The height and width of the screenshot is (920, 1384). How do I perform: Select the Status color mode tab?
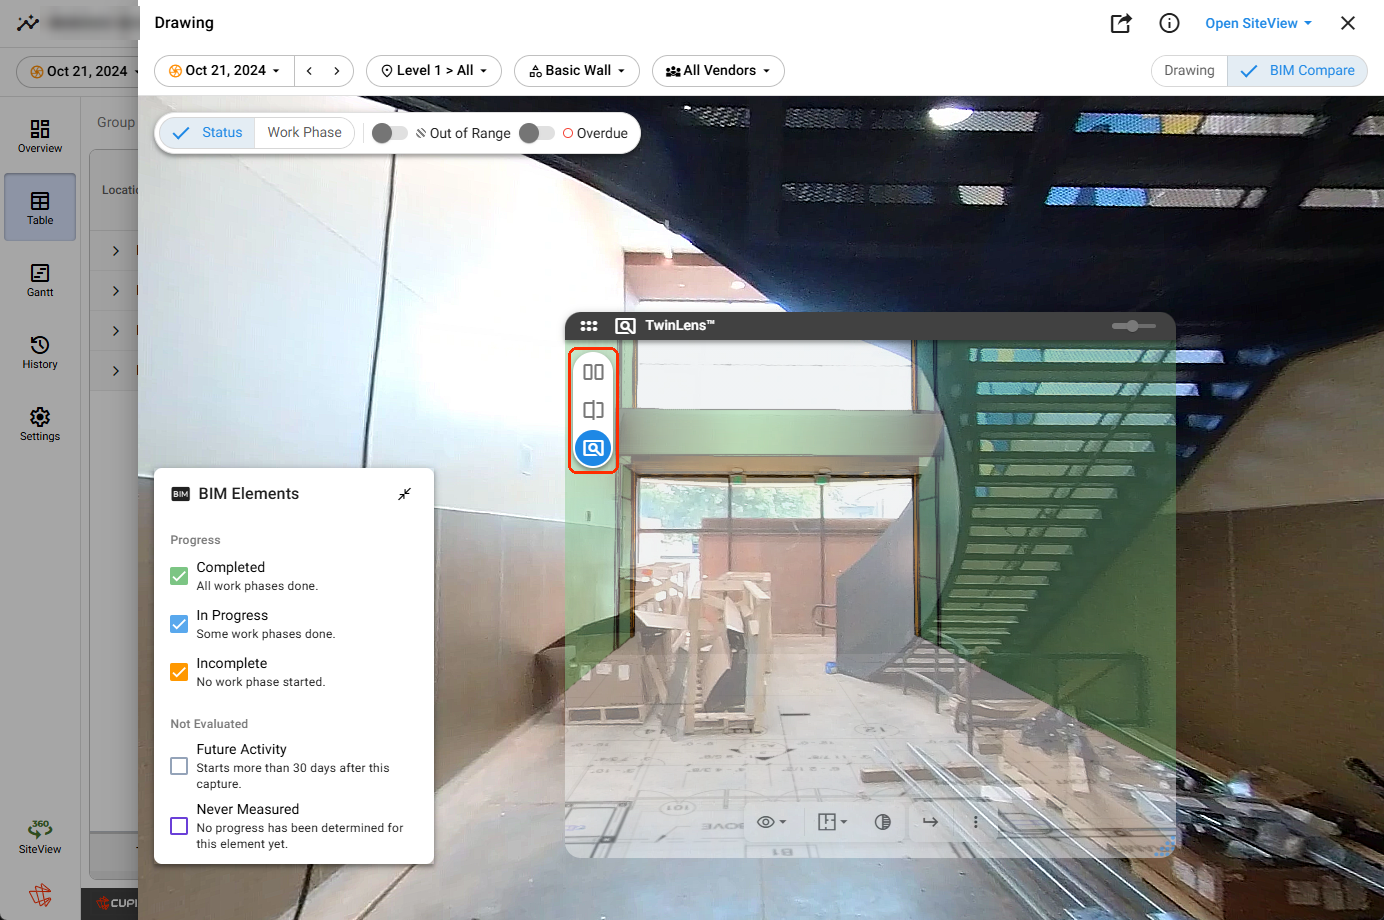tap(207, 133)
